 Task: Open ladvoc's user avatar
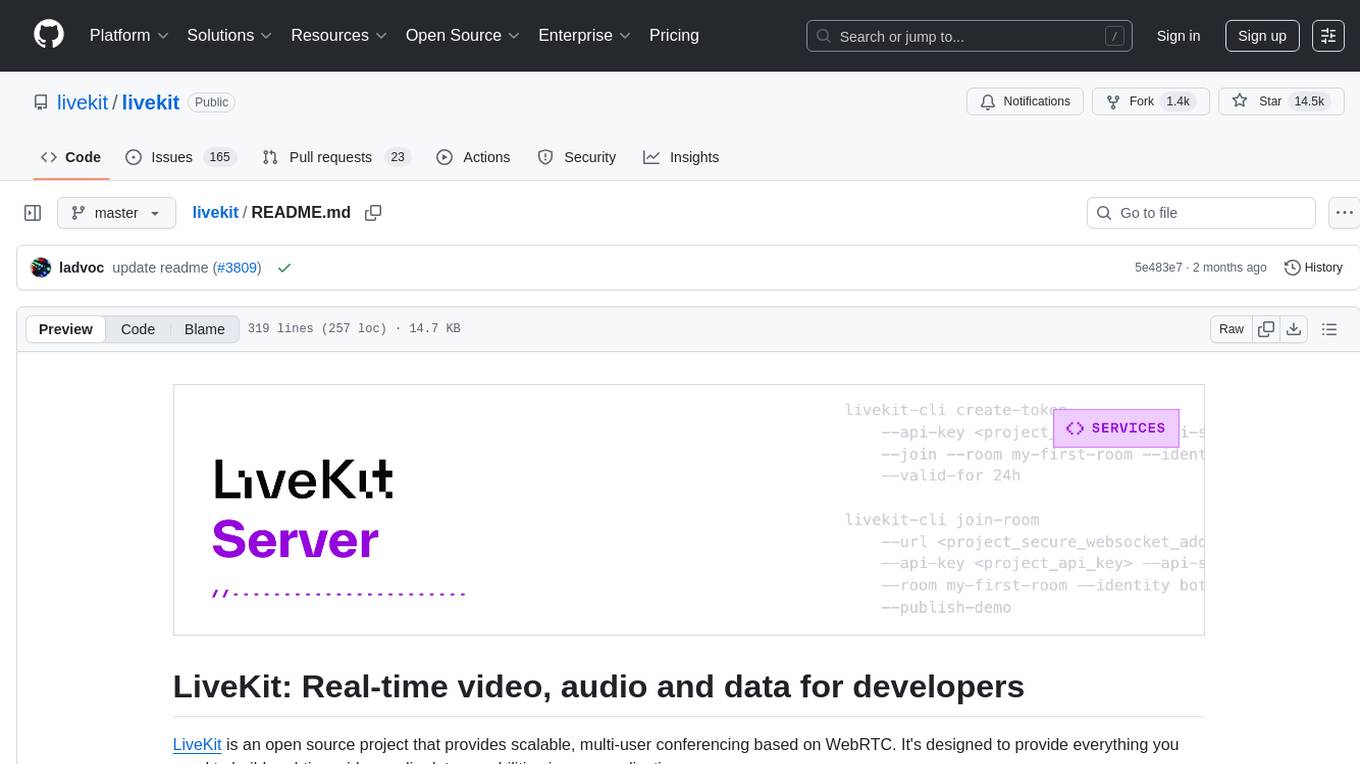(x=41, y=268)
